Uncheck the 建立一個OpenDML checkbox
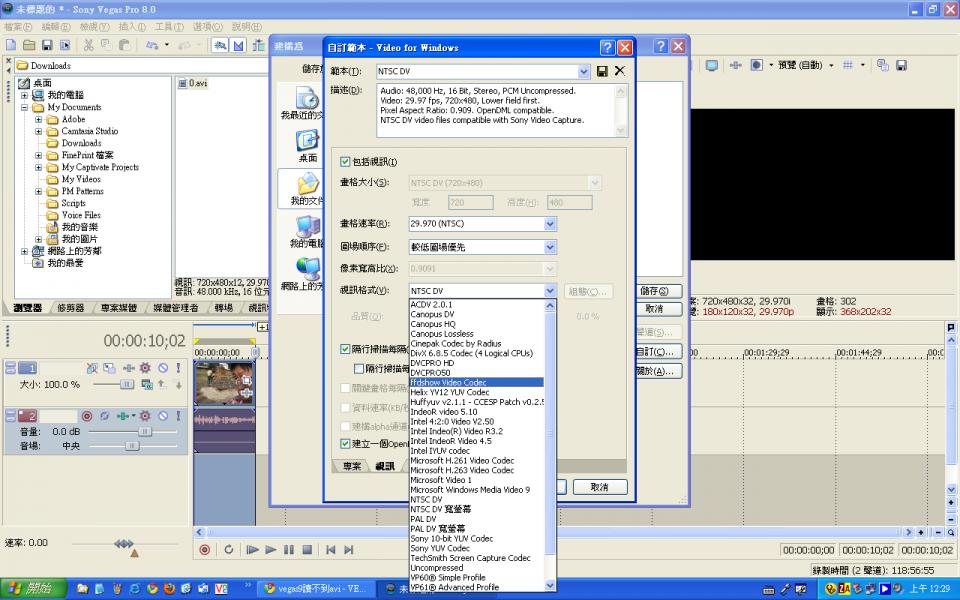960x600 pixels. [x=346, y=443]
